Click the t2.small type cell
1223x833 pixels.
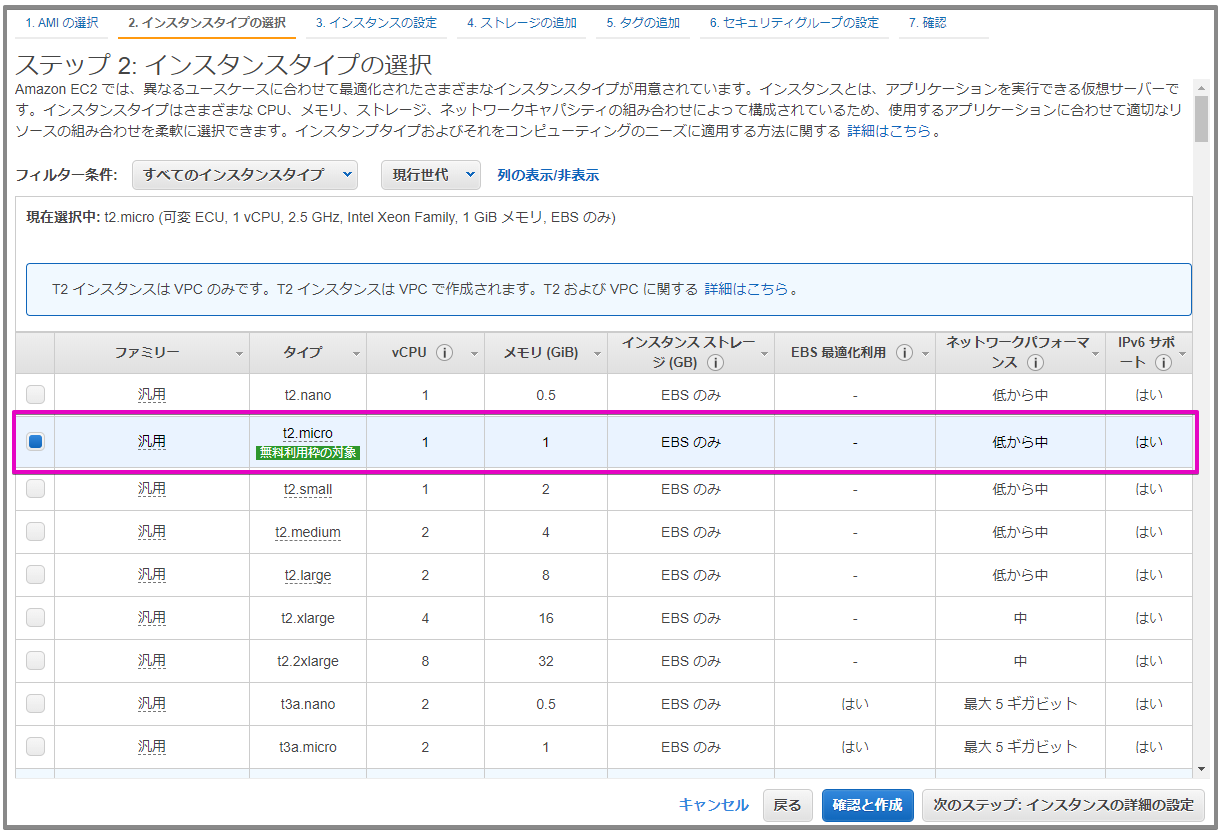308,489
